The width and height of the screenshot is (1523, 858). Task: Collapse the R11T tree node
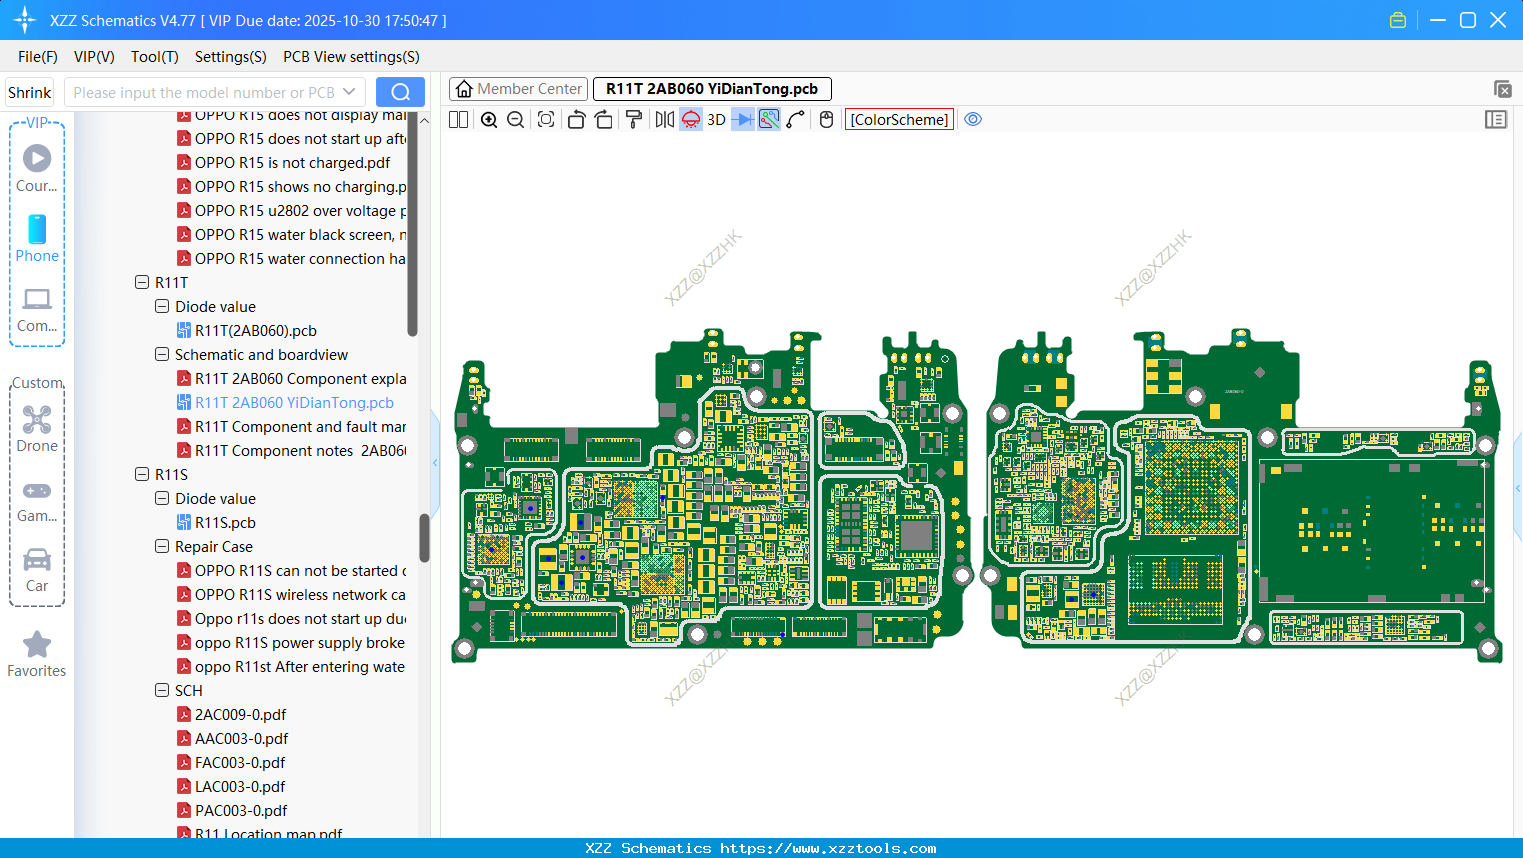click(x=142, y=282)
